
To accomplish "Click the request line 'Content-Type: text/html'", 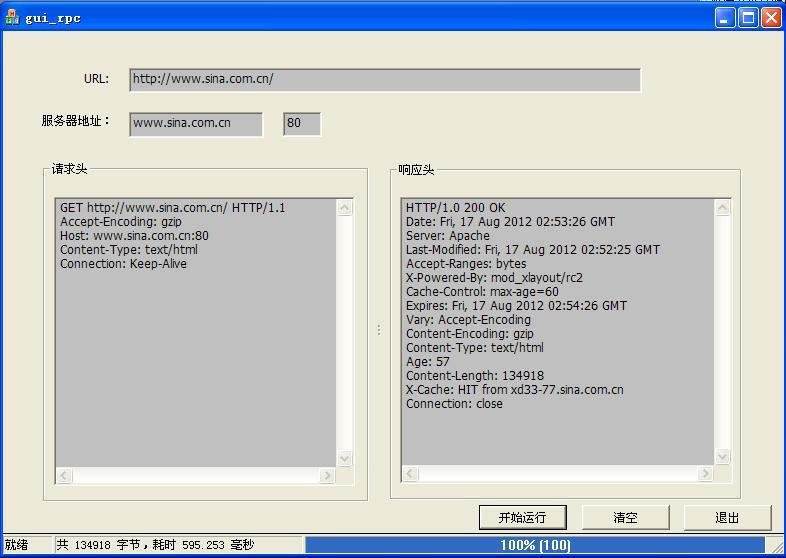I will click(x=129, y=250).
